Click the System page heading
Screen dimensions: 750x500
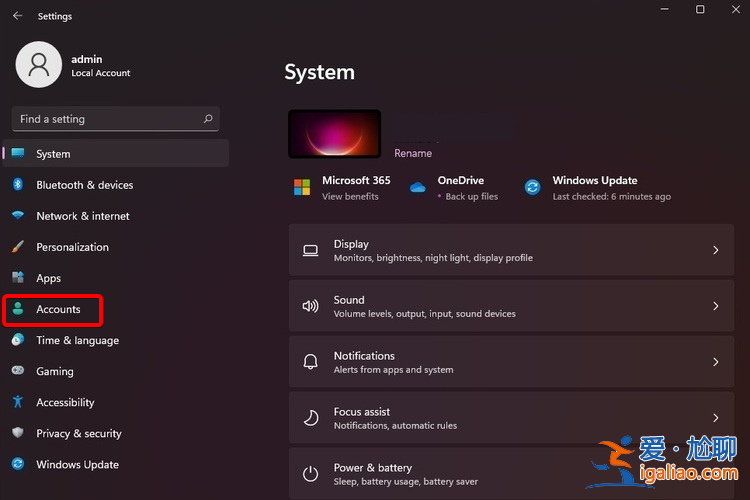pos(320,72)
